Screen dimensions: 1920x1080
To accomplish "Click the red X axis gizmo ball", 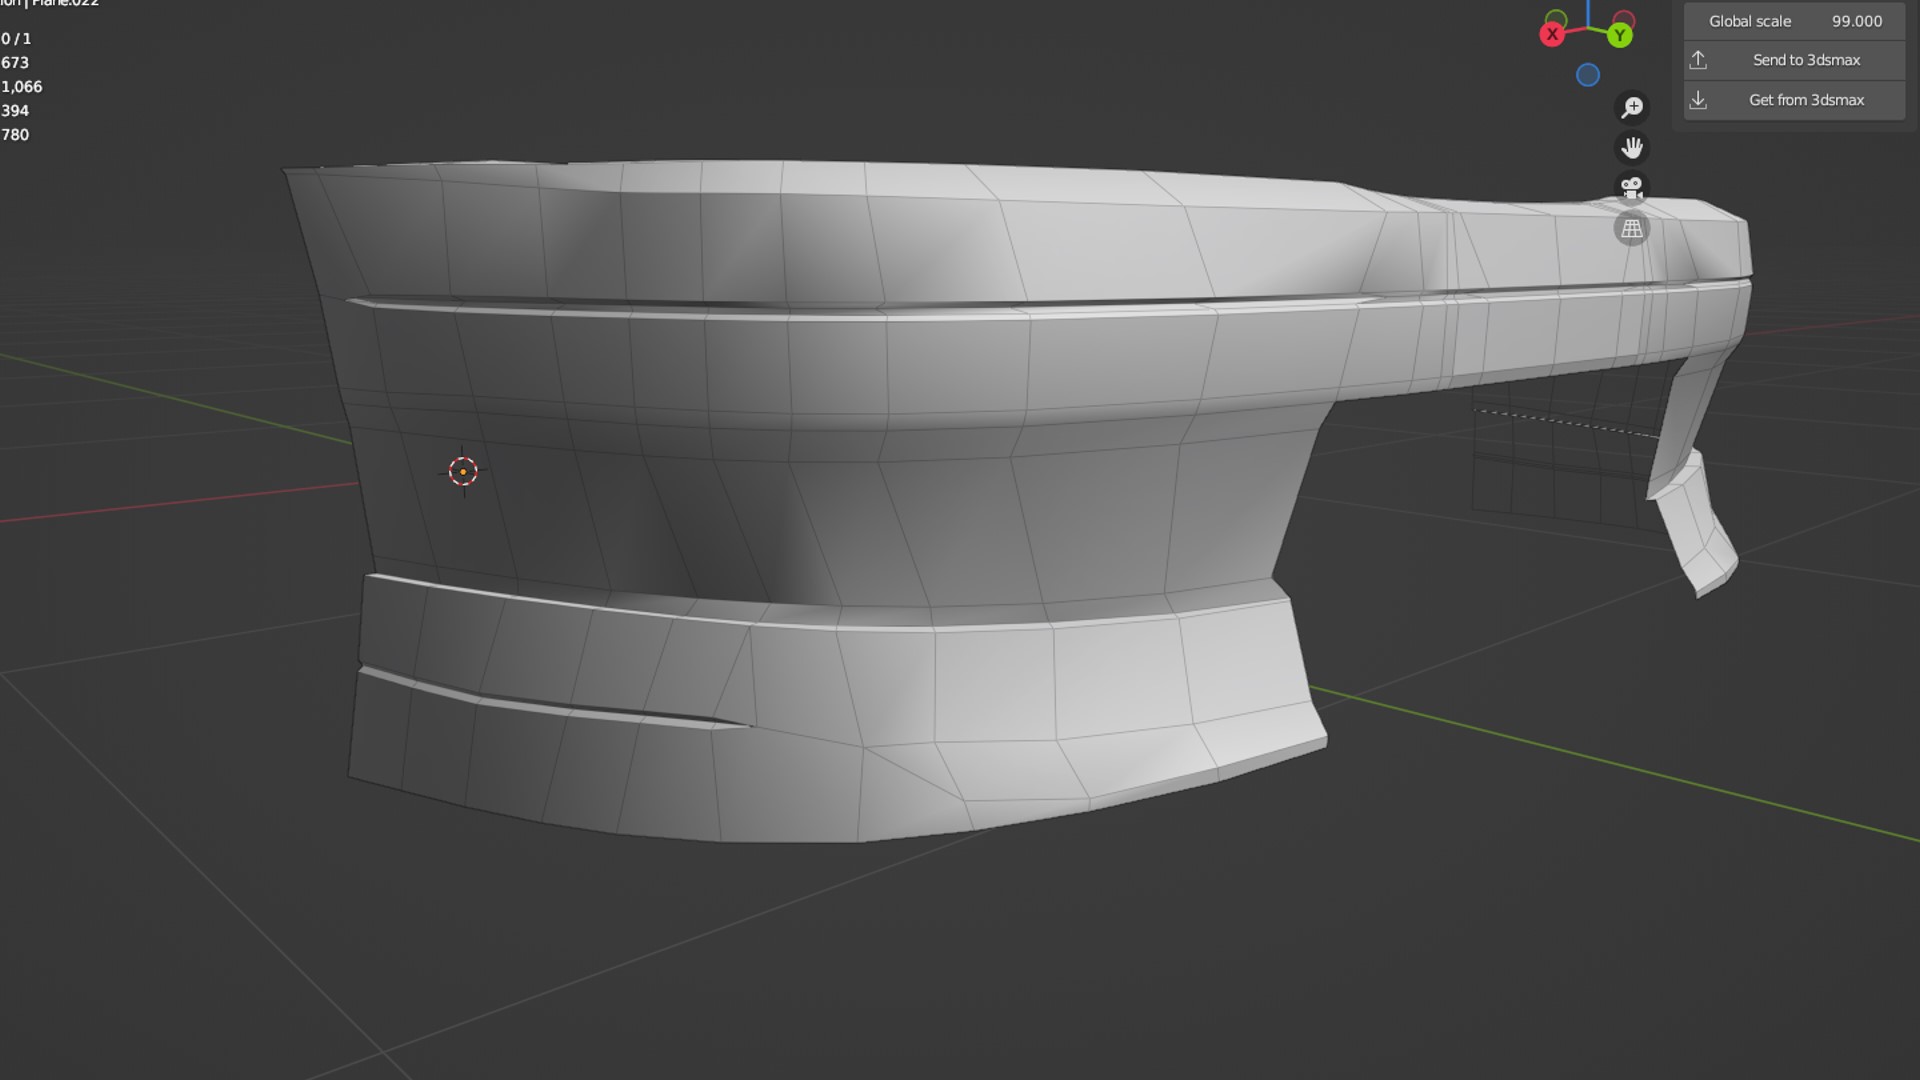I will point(1552,35).
